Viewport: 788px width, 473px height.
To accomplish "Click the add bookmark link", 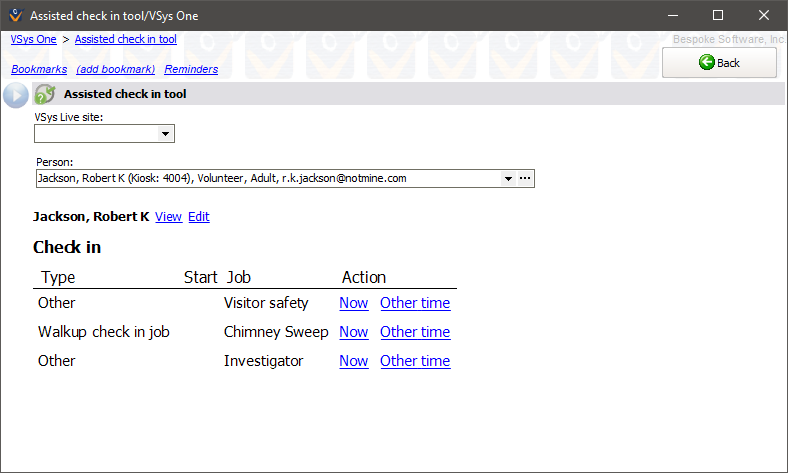I will (115, 69).
